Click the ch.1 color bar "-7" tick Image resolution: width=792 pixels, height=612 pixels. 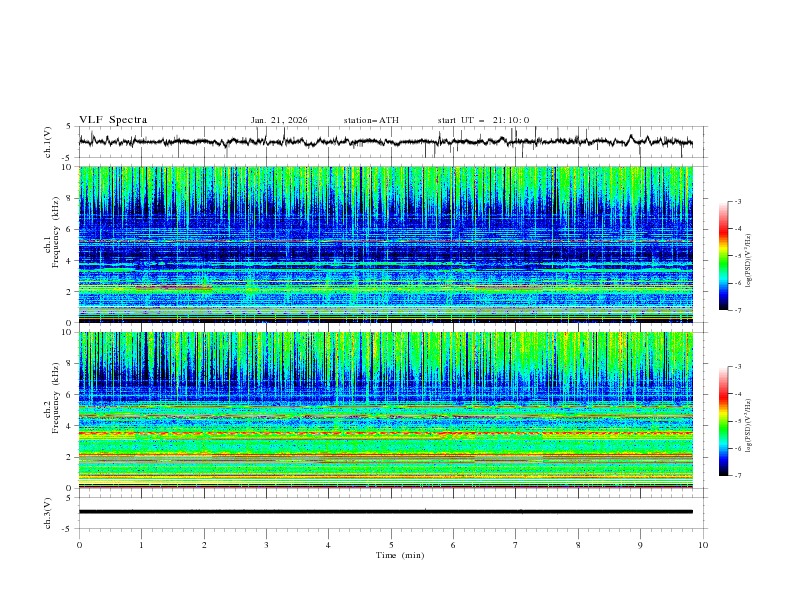coord(737,310)
